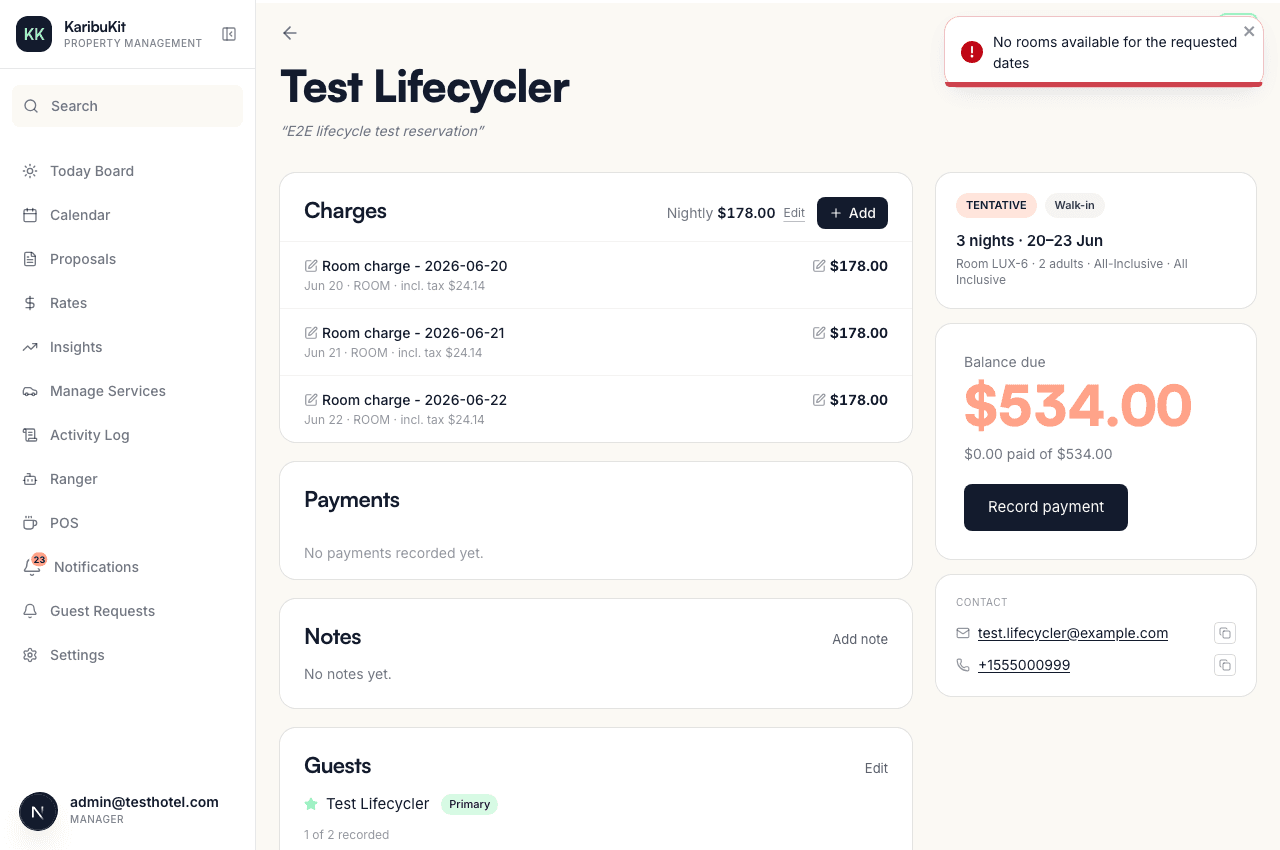This screenshot has height=850, width=1280.
Task: Edit the nightly rate
Action: point(794,213)
